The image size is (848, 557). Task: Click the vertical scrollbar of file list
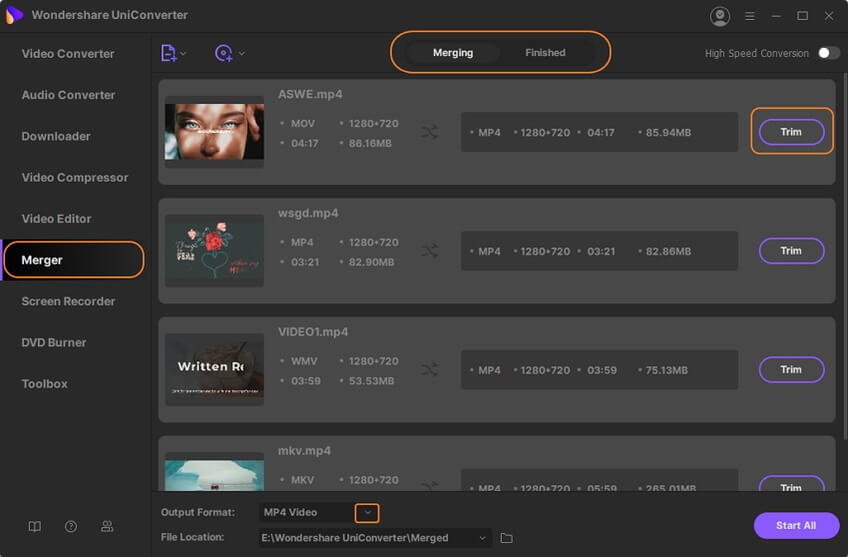(x=845, y=258)
